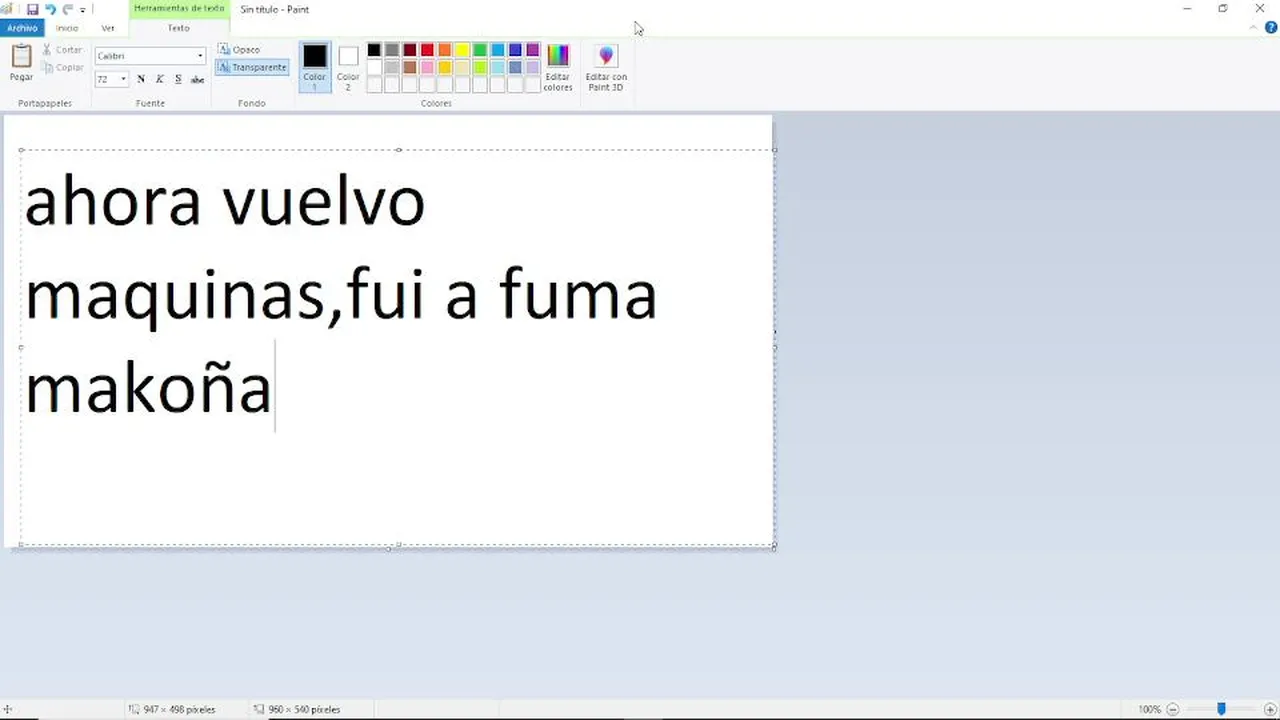Viewport: 1280px width, 720px height.
Task: Open the Archivo menu
Action: tap(22, 28)
